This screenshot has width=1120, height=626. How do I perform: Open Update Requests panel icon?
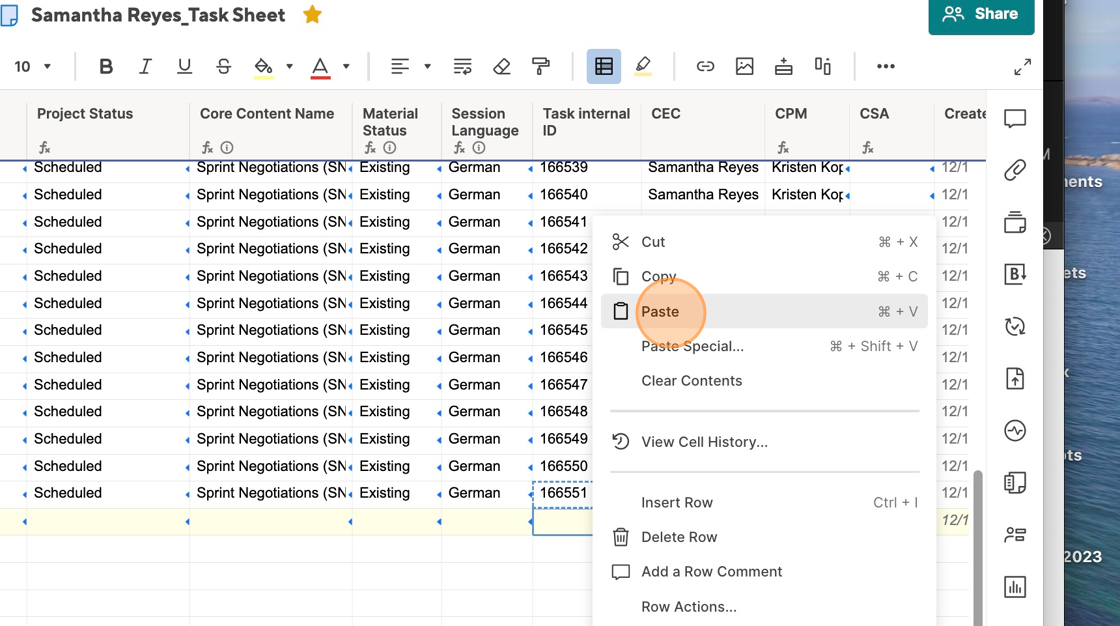[1015, 327]
